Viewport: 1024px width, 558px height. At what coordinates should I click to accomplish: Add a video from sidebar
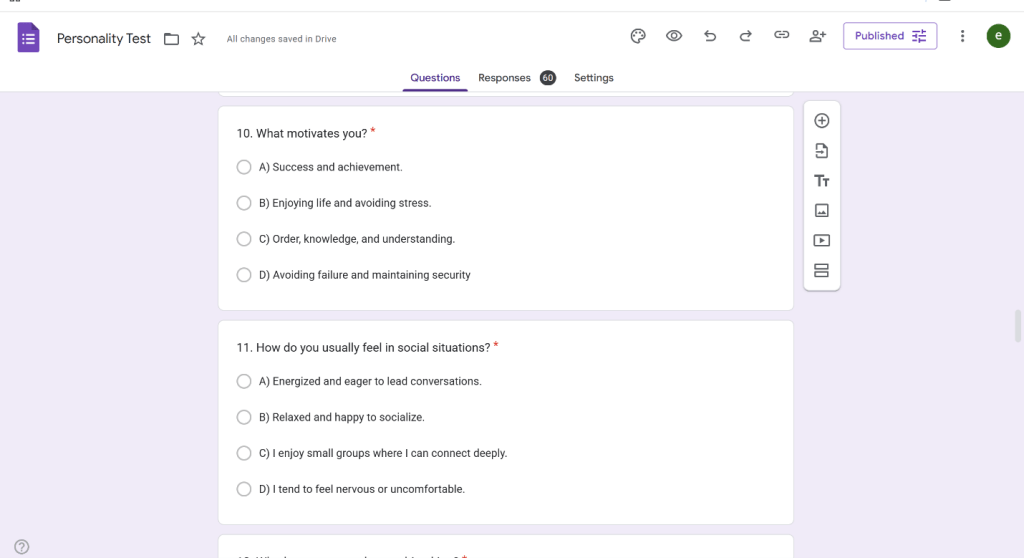(x=822, y=241)
